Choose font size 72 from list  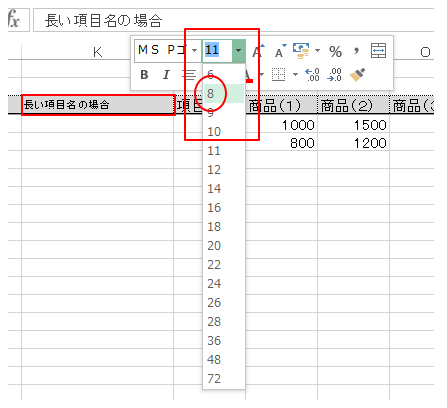pos(224,378)
